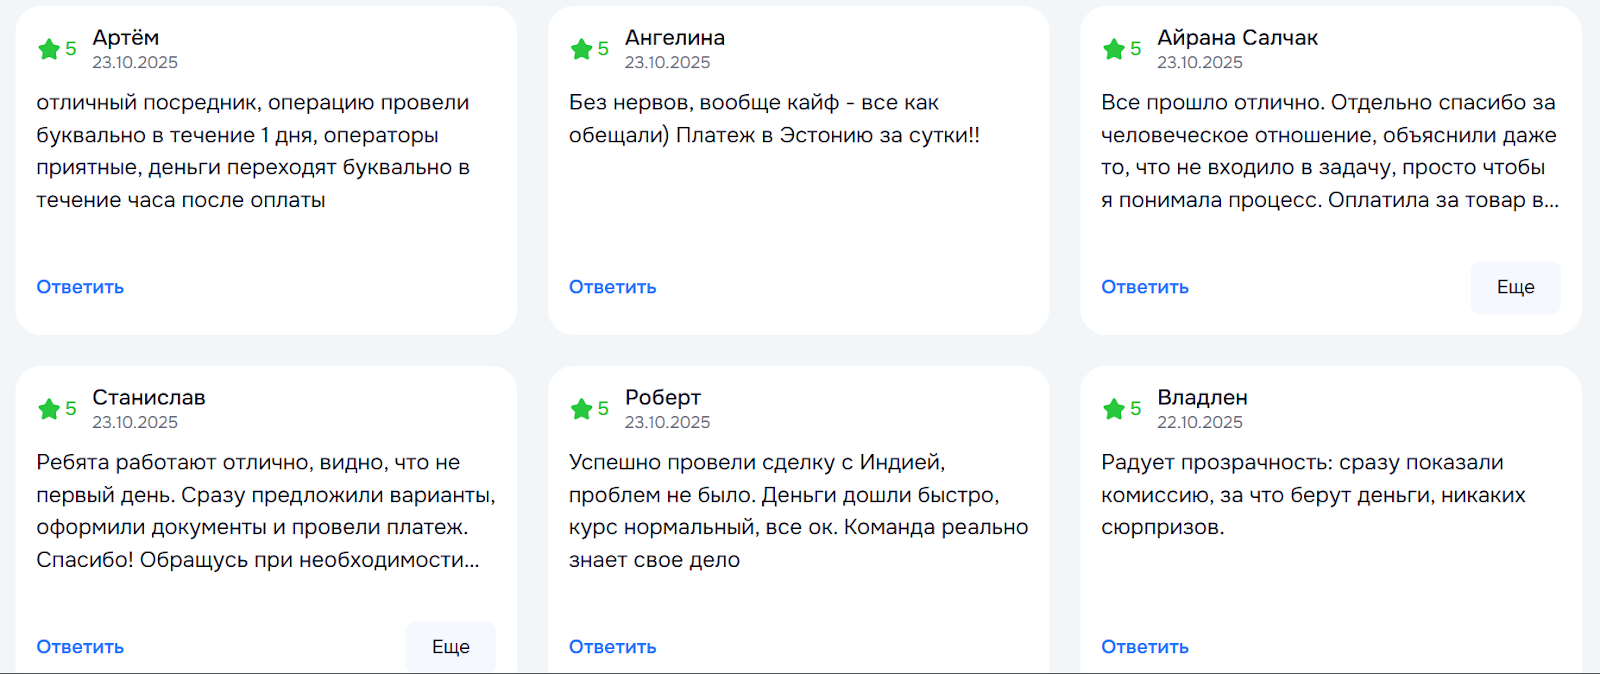Screen dimensions: 1600x674
Task: Reply to Артём's review with Ответить
Action: 80,287
